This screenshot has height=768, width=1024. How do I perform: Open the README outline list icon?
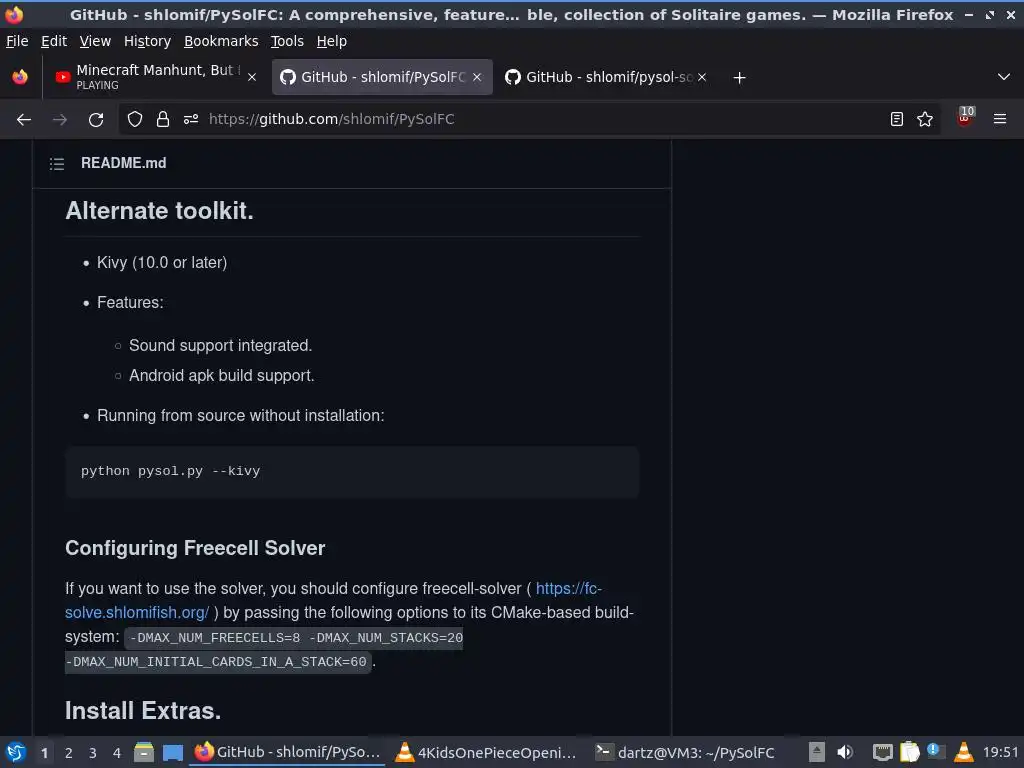click(x=57, y=163)
